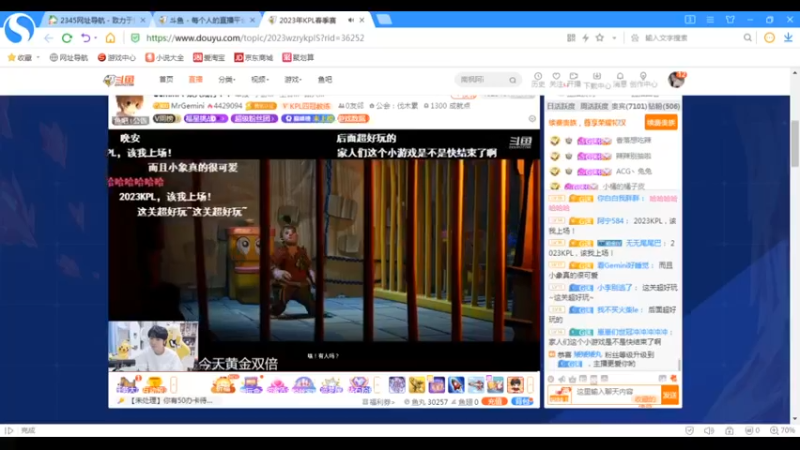Image resolution: width=800 pixels, height=450 pixels.
Task: Click the yellow smiley account icon
Action: coord(769,38)
